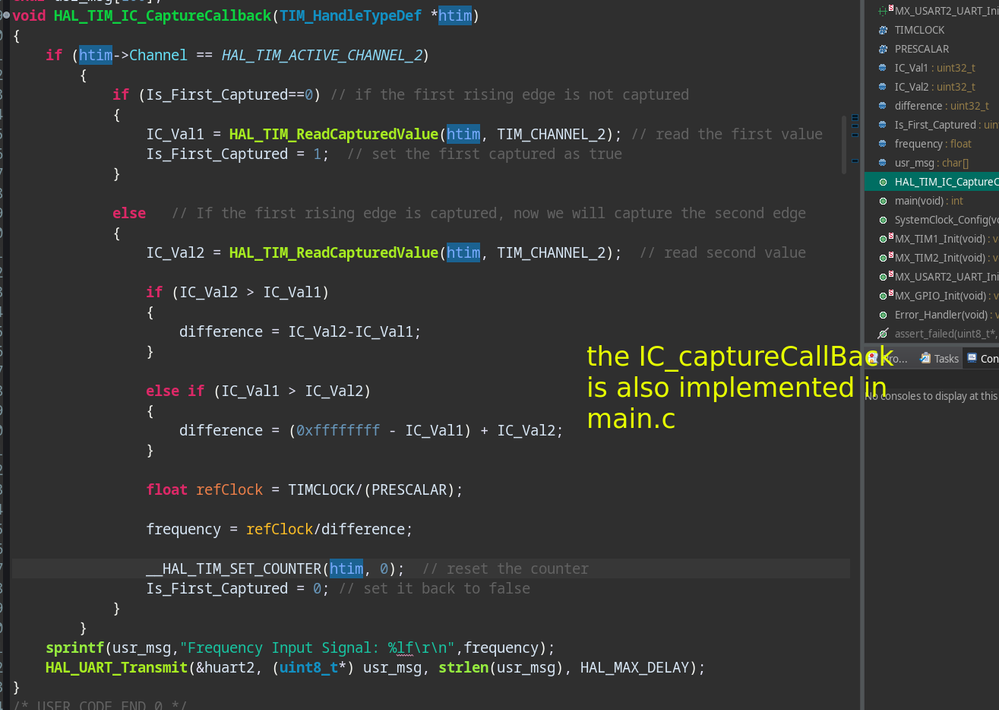This screenshot has width=999, height=710.
Task: Select difference : uint32_t variable in Outline
Action: coord(941,106)
